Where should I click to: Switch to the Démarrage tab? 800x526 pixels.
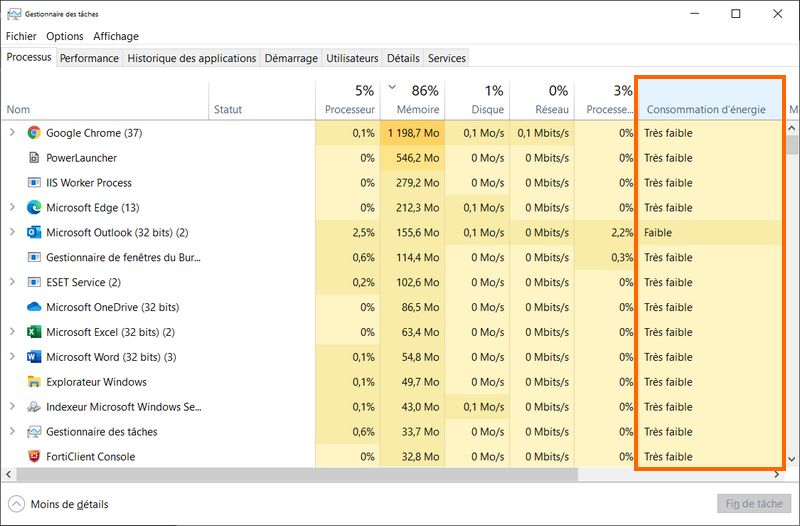(291, 58)
